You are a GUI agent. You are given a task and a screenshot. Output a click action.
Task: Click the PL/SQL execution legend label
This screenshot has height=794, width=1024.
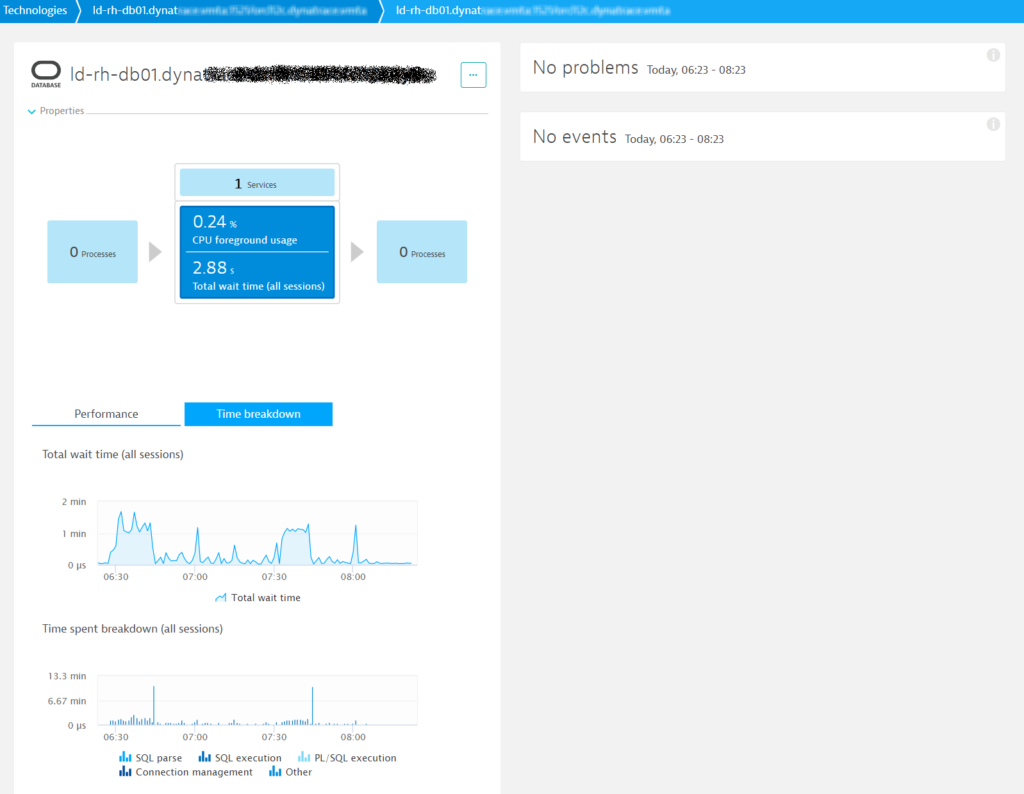[x=355, y=758]
